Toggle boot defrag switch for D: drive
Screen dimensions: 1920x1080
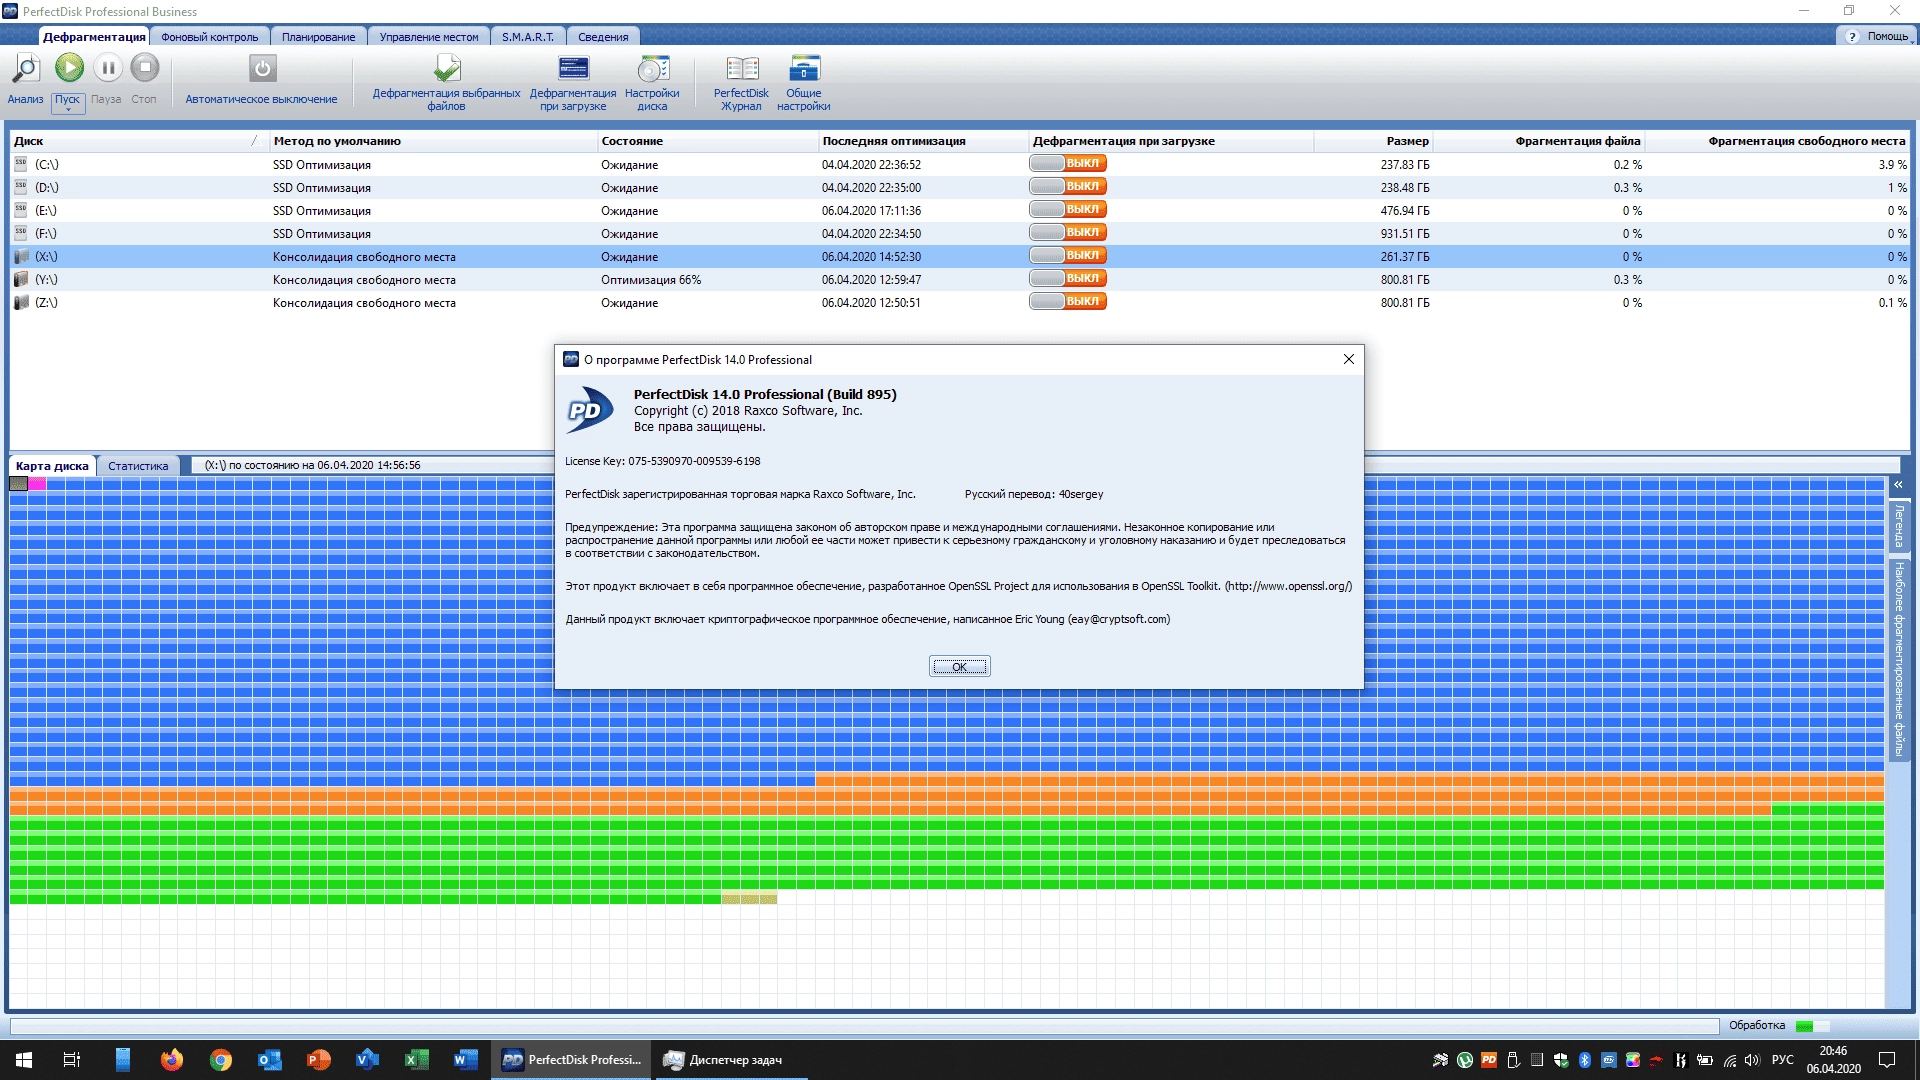[1068, 186]
